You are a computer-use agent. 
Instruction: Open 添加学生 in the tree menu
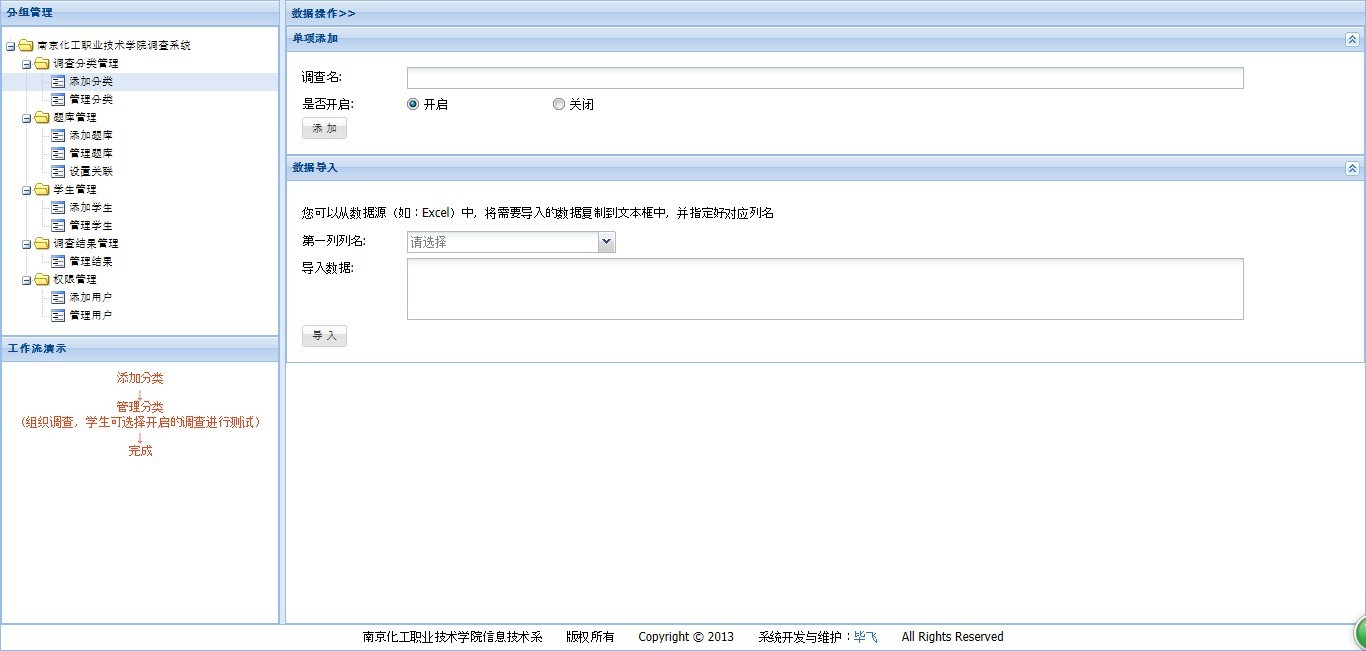click(x=90, y=207)
